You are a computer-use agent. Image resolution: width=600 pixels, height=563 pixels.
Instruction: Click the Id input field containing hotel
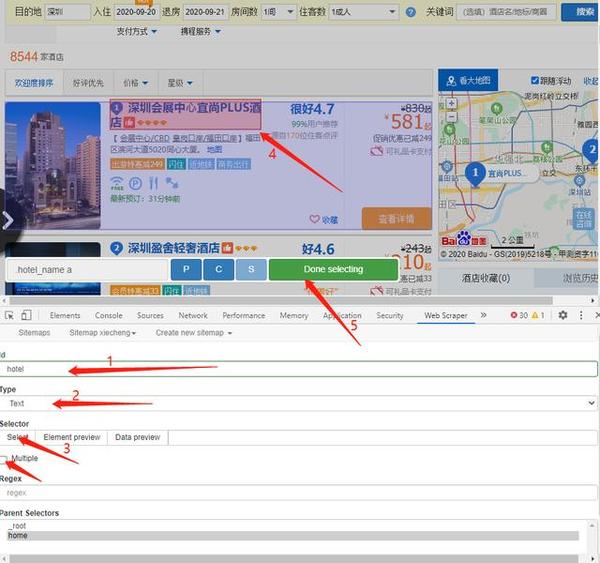(298, 369)
